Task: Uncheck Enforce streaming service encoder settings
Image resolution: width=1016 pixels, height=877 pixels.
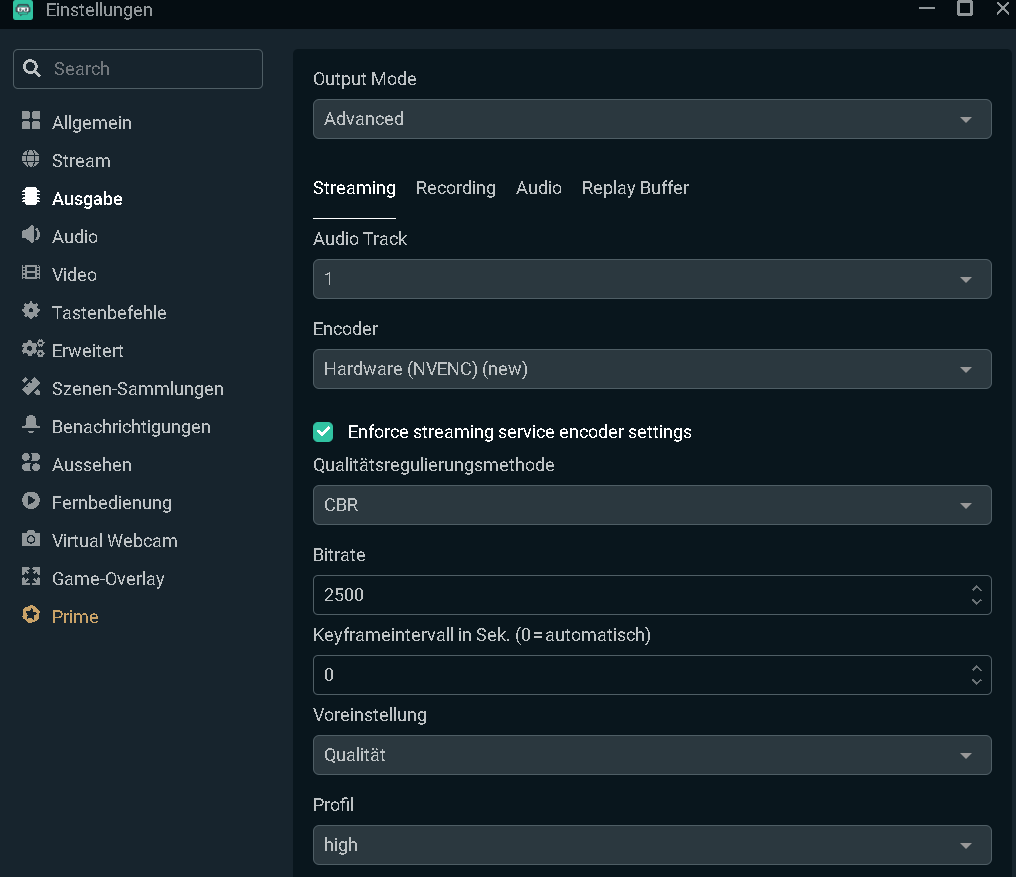Action: [x=323, y=432]
